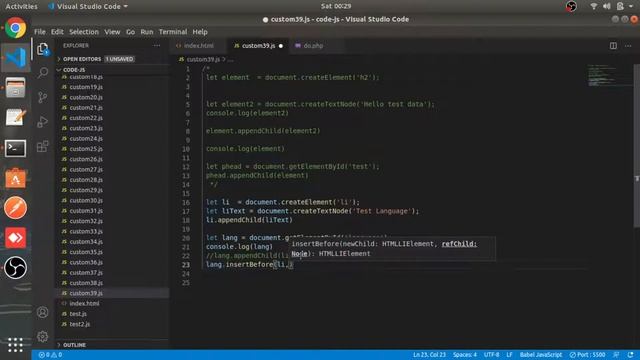Change language mode Babel JavaScript
Viewport: 640px width, 360px height.
click(541, 355)
